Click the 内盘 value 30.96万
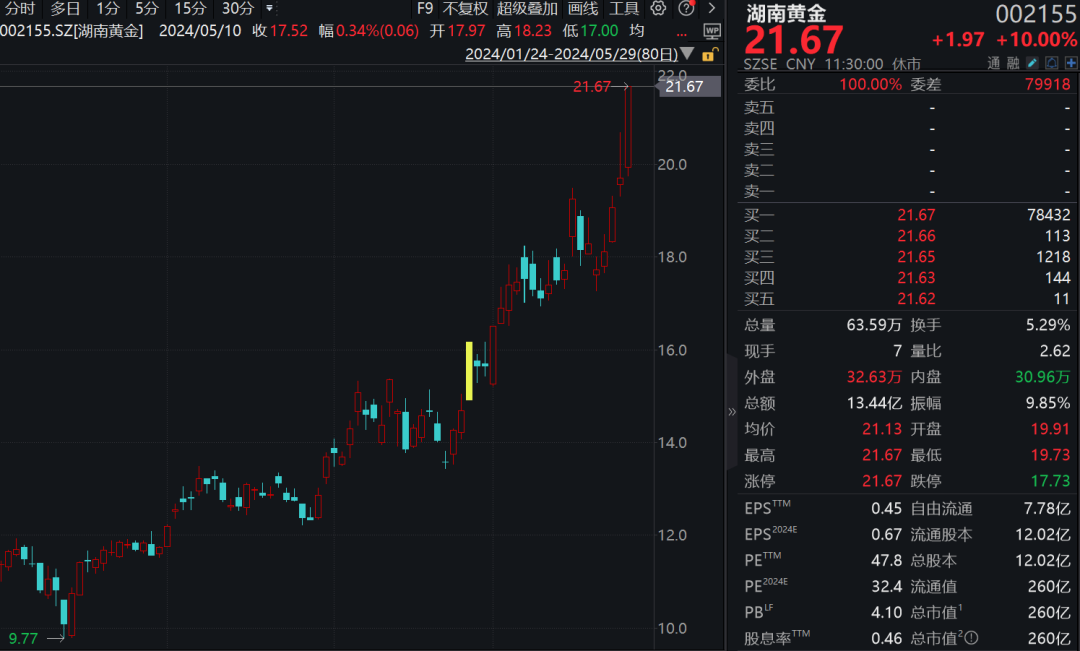 tap(1043, 378)
